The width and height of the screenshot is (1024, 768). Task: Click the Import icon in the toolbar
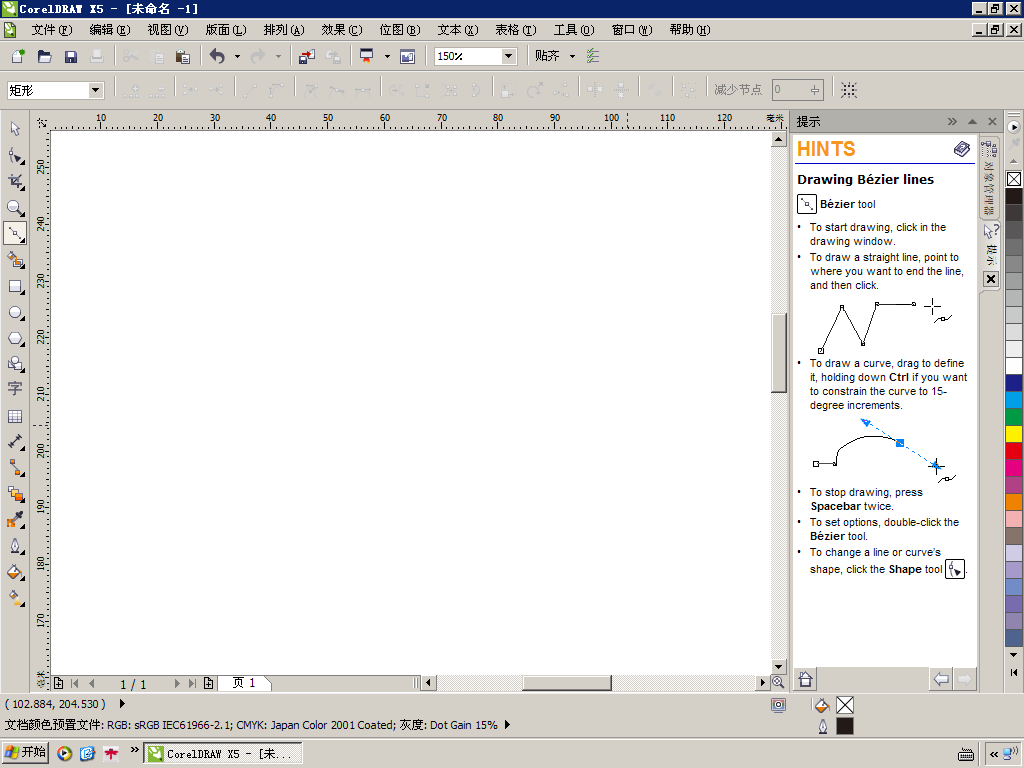click(x=306, y=57)
